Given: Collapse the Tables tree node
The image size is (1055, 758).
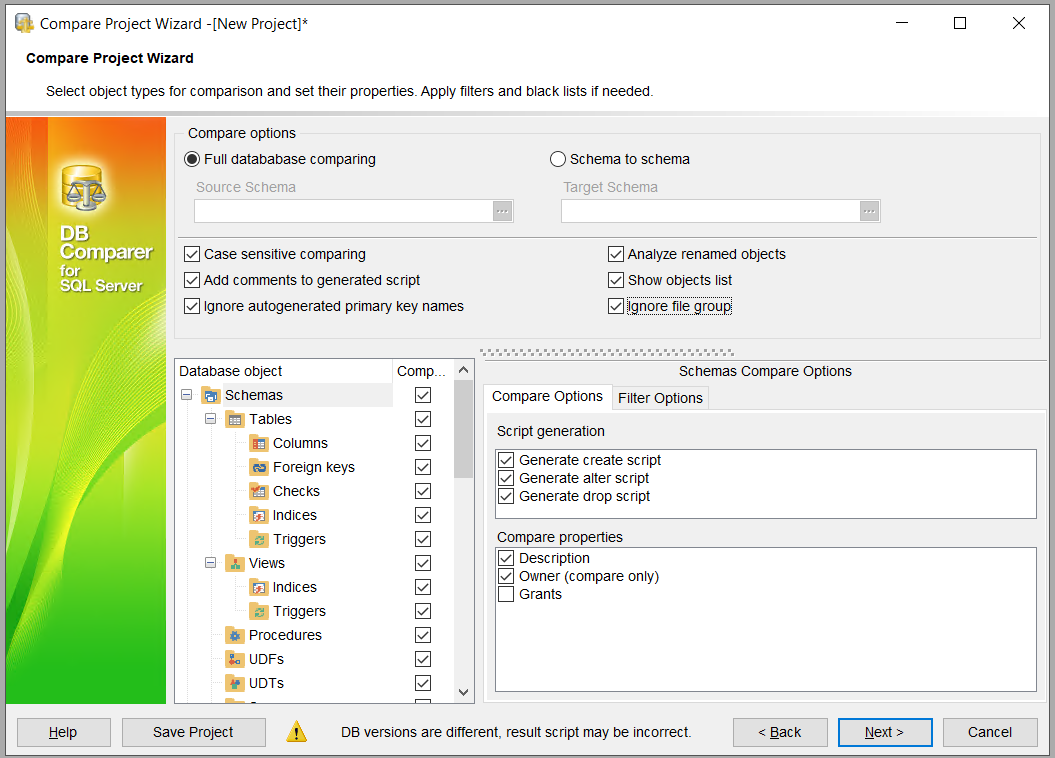Looking at the screenshot, I should pos(209,419).
